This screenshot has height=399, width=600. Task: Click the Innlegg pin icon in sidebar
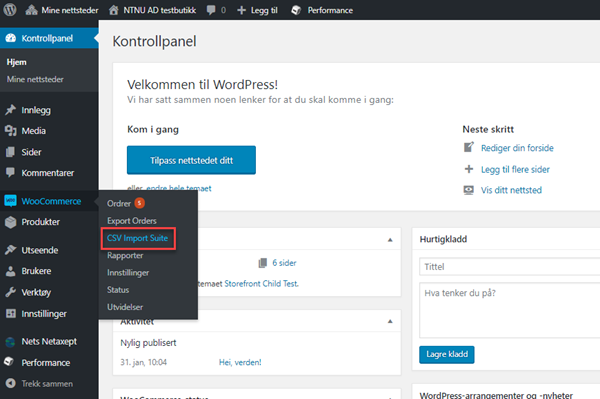[x=10, y=110]
